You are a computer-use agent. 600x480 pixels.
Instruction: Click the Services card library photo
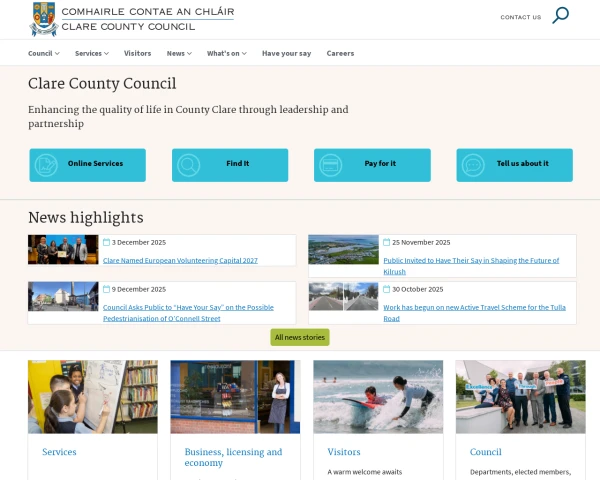93,397
